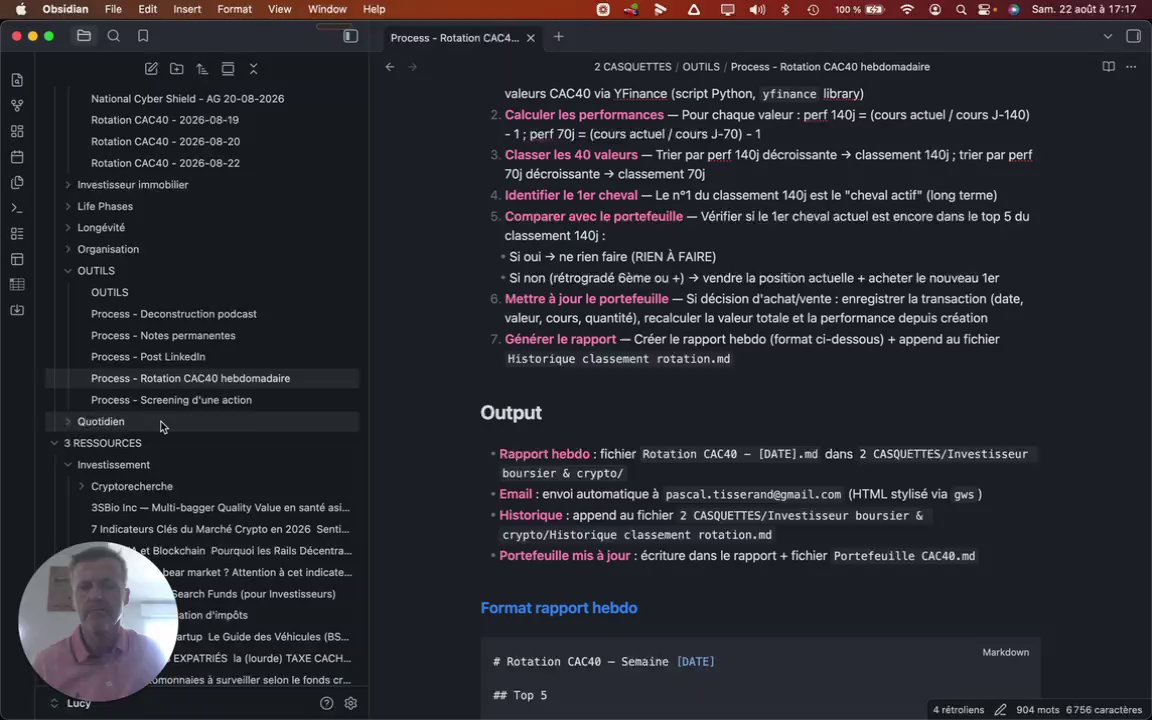The height and width of the screenshot is (720, 1152).
Task: Open vault settings gear icon
Action: (350, 703)
